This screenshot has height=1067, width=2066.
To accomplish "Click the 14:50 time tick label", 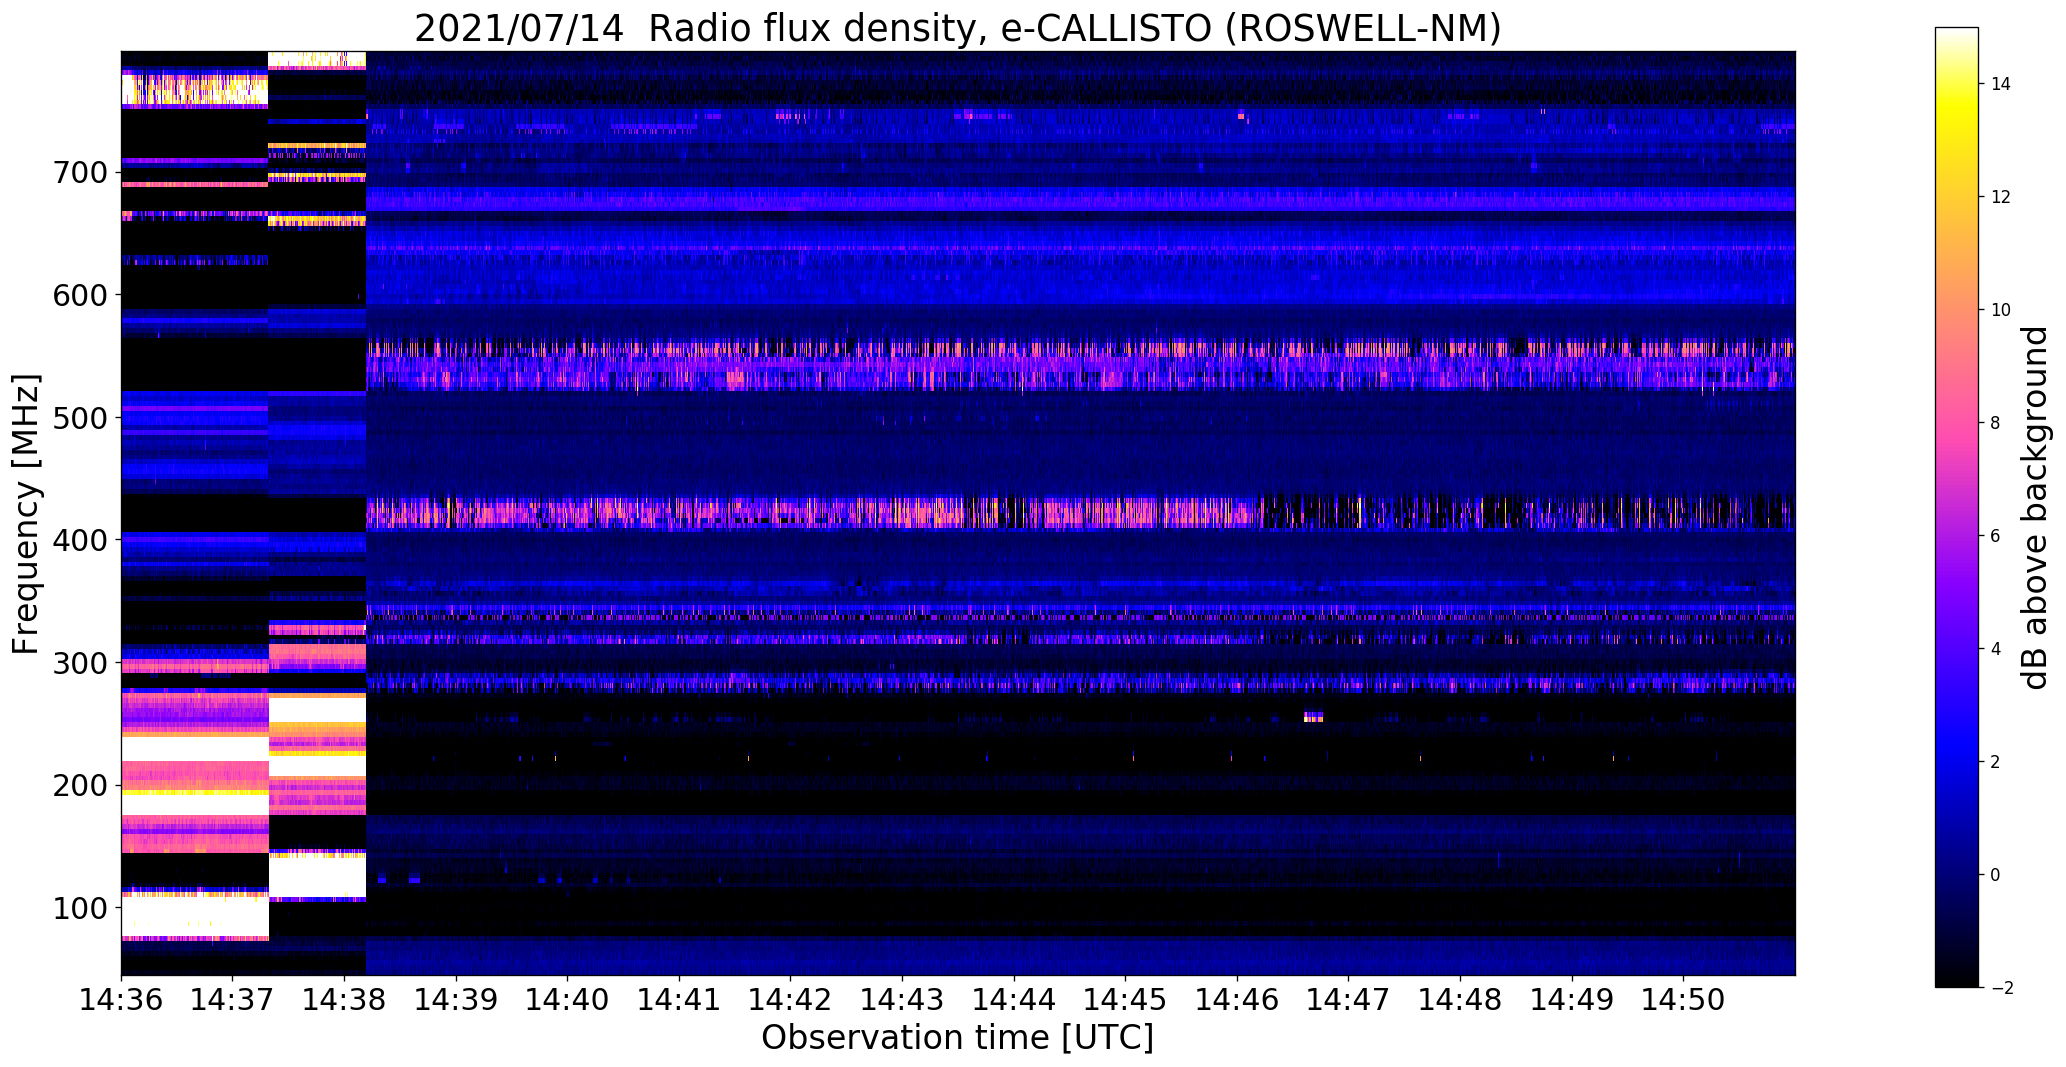I will click(1684, 999).
